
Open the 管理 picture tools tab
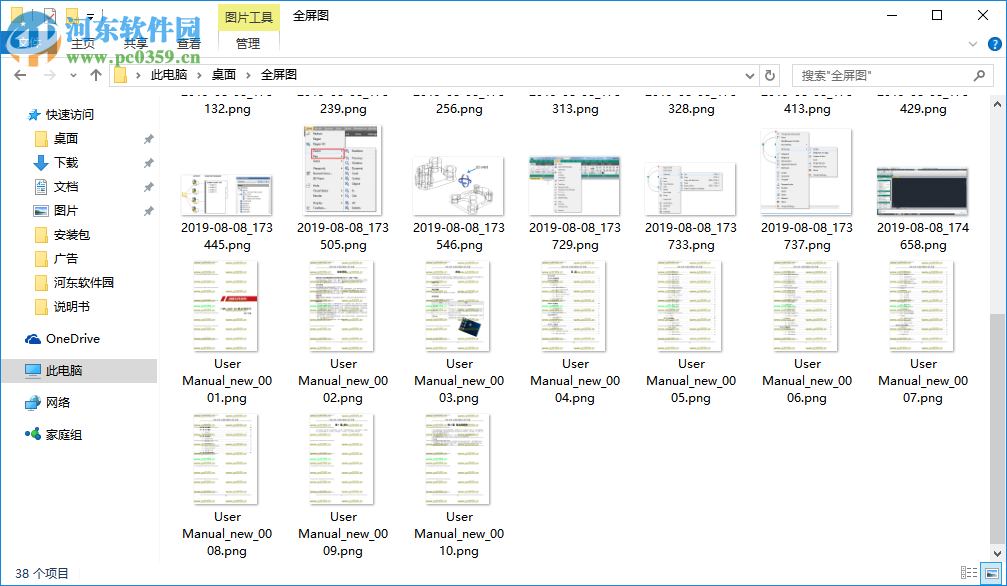point(246,43)
